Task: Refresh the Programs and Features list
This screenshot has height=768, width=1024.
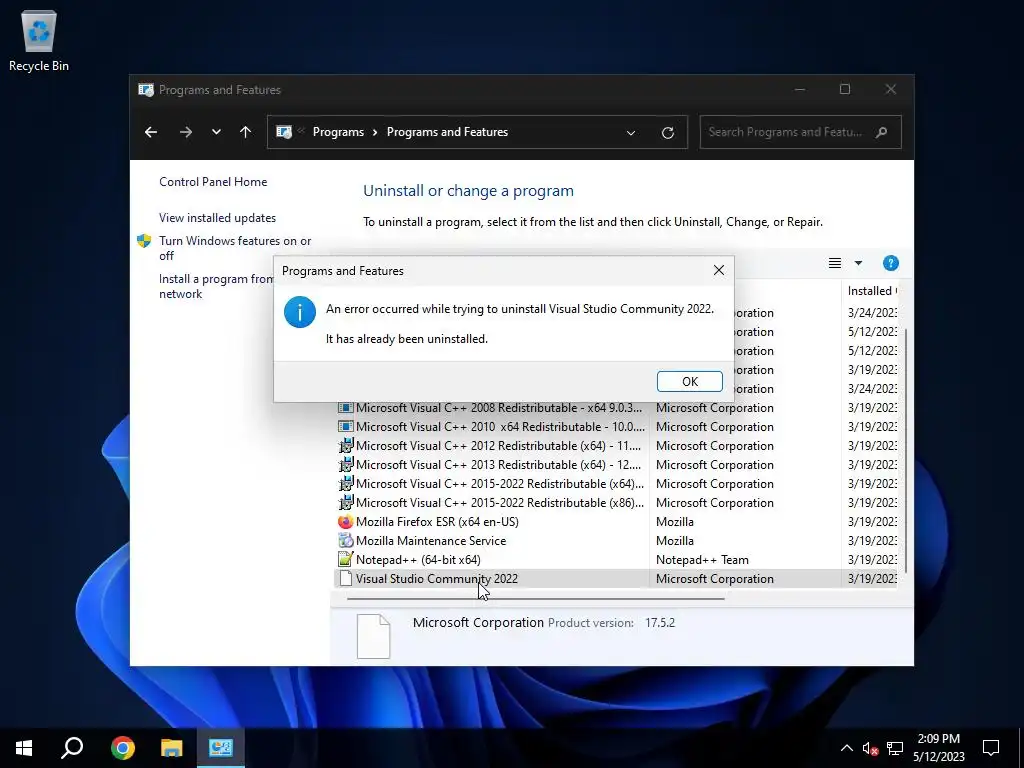Action: tap(667, 133)
